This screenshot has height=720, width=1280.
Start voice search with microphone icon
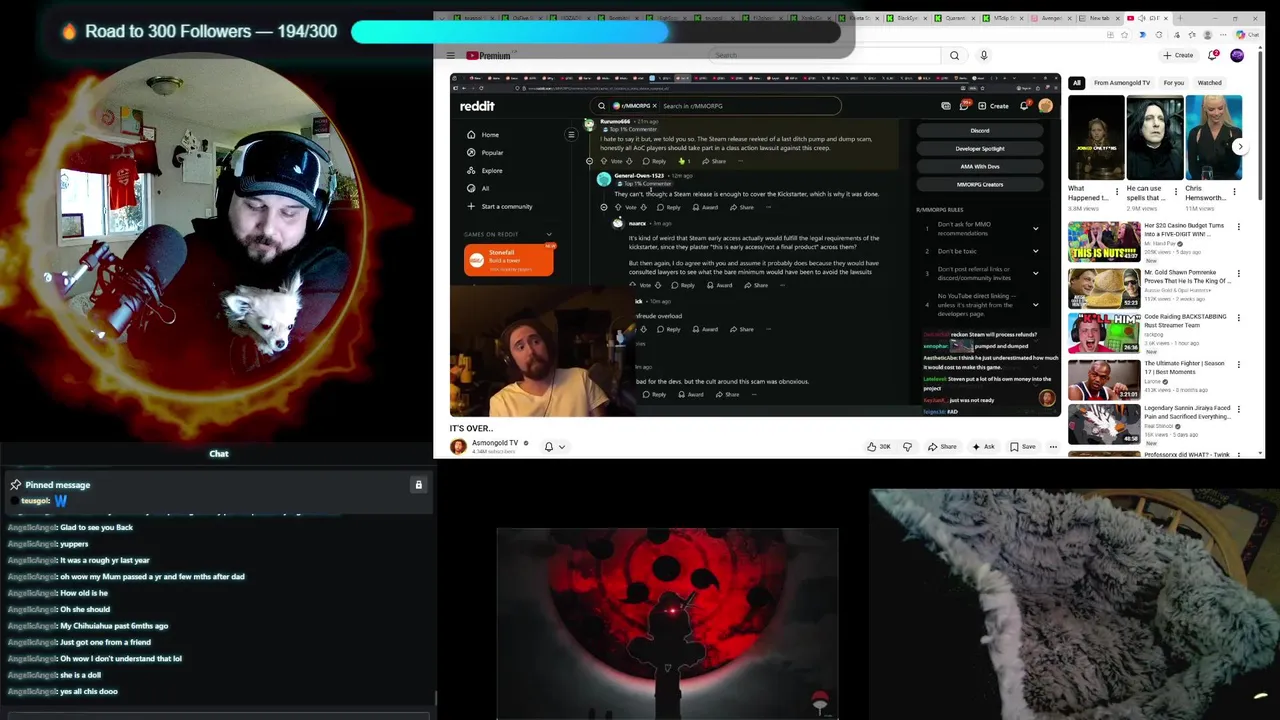tap(984, 56)
